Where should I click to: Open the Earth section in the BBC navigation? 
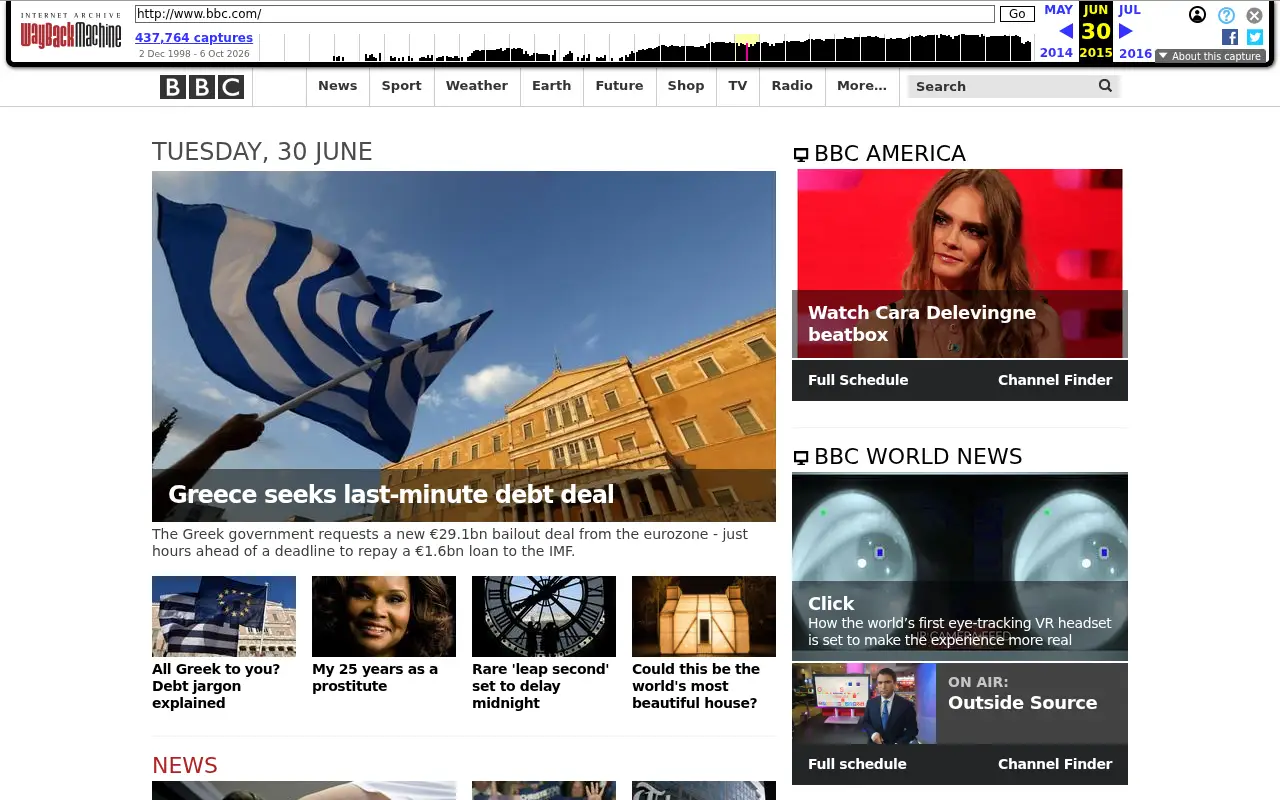[x=552, y=86]
